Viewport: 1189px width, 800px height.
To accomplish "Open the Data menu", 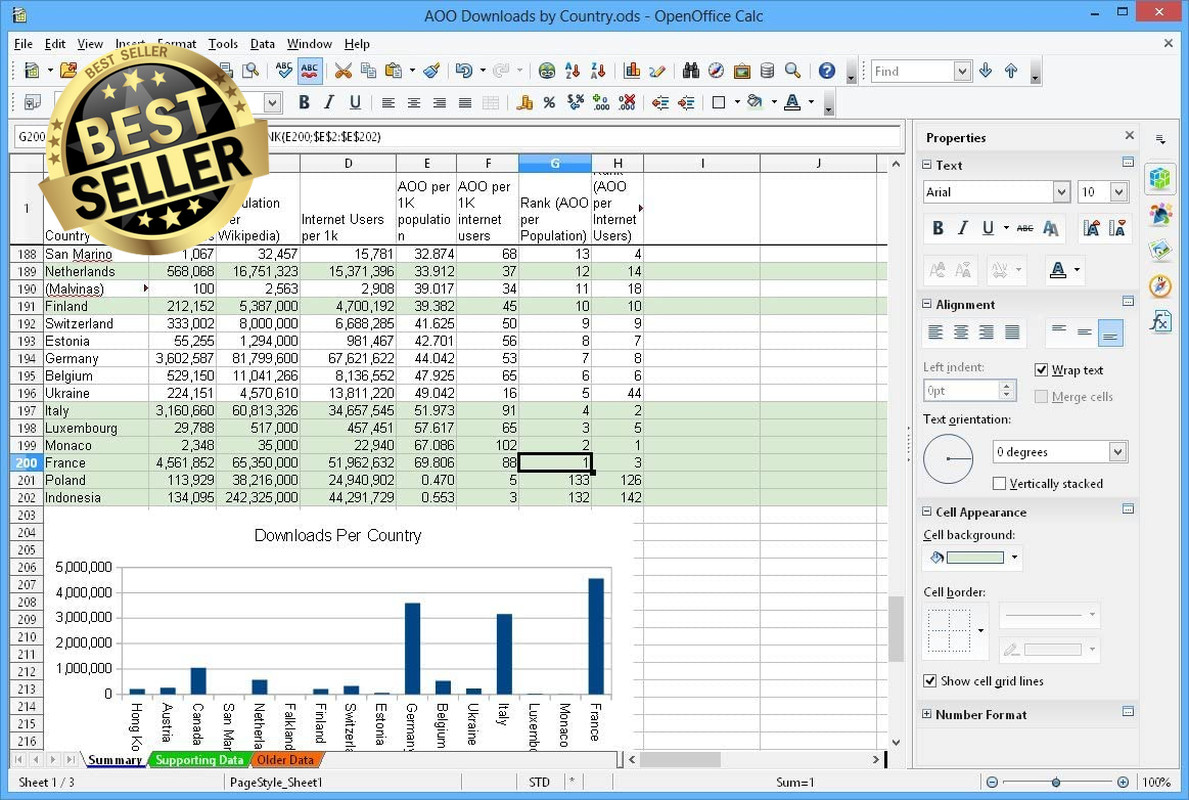I will click(262, 44).
